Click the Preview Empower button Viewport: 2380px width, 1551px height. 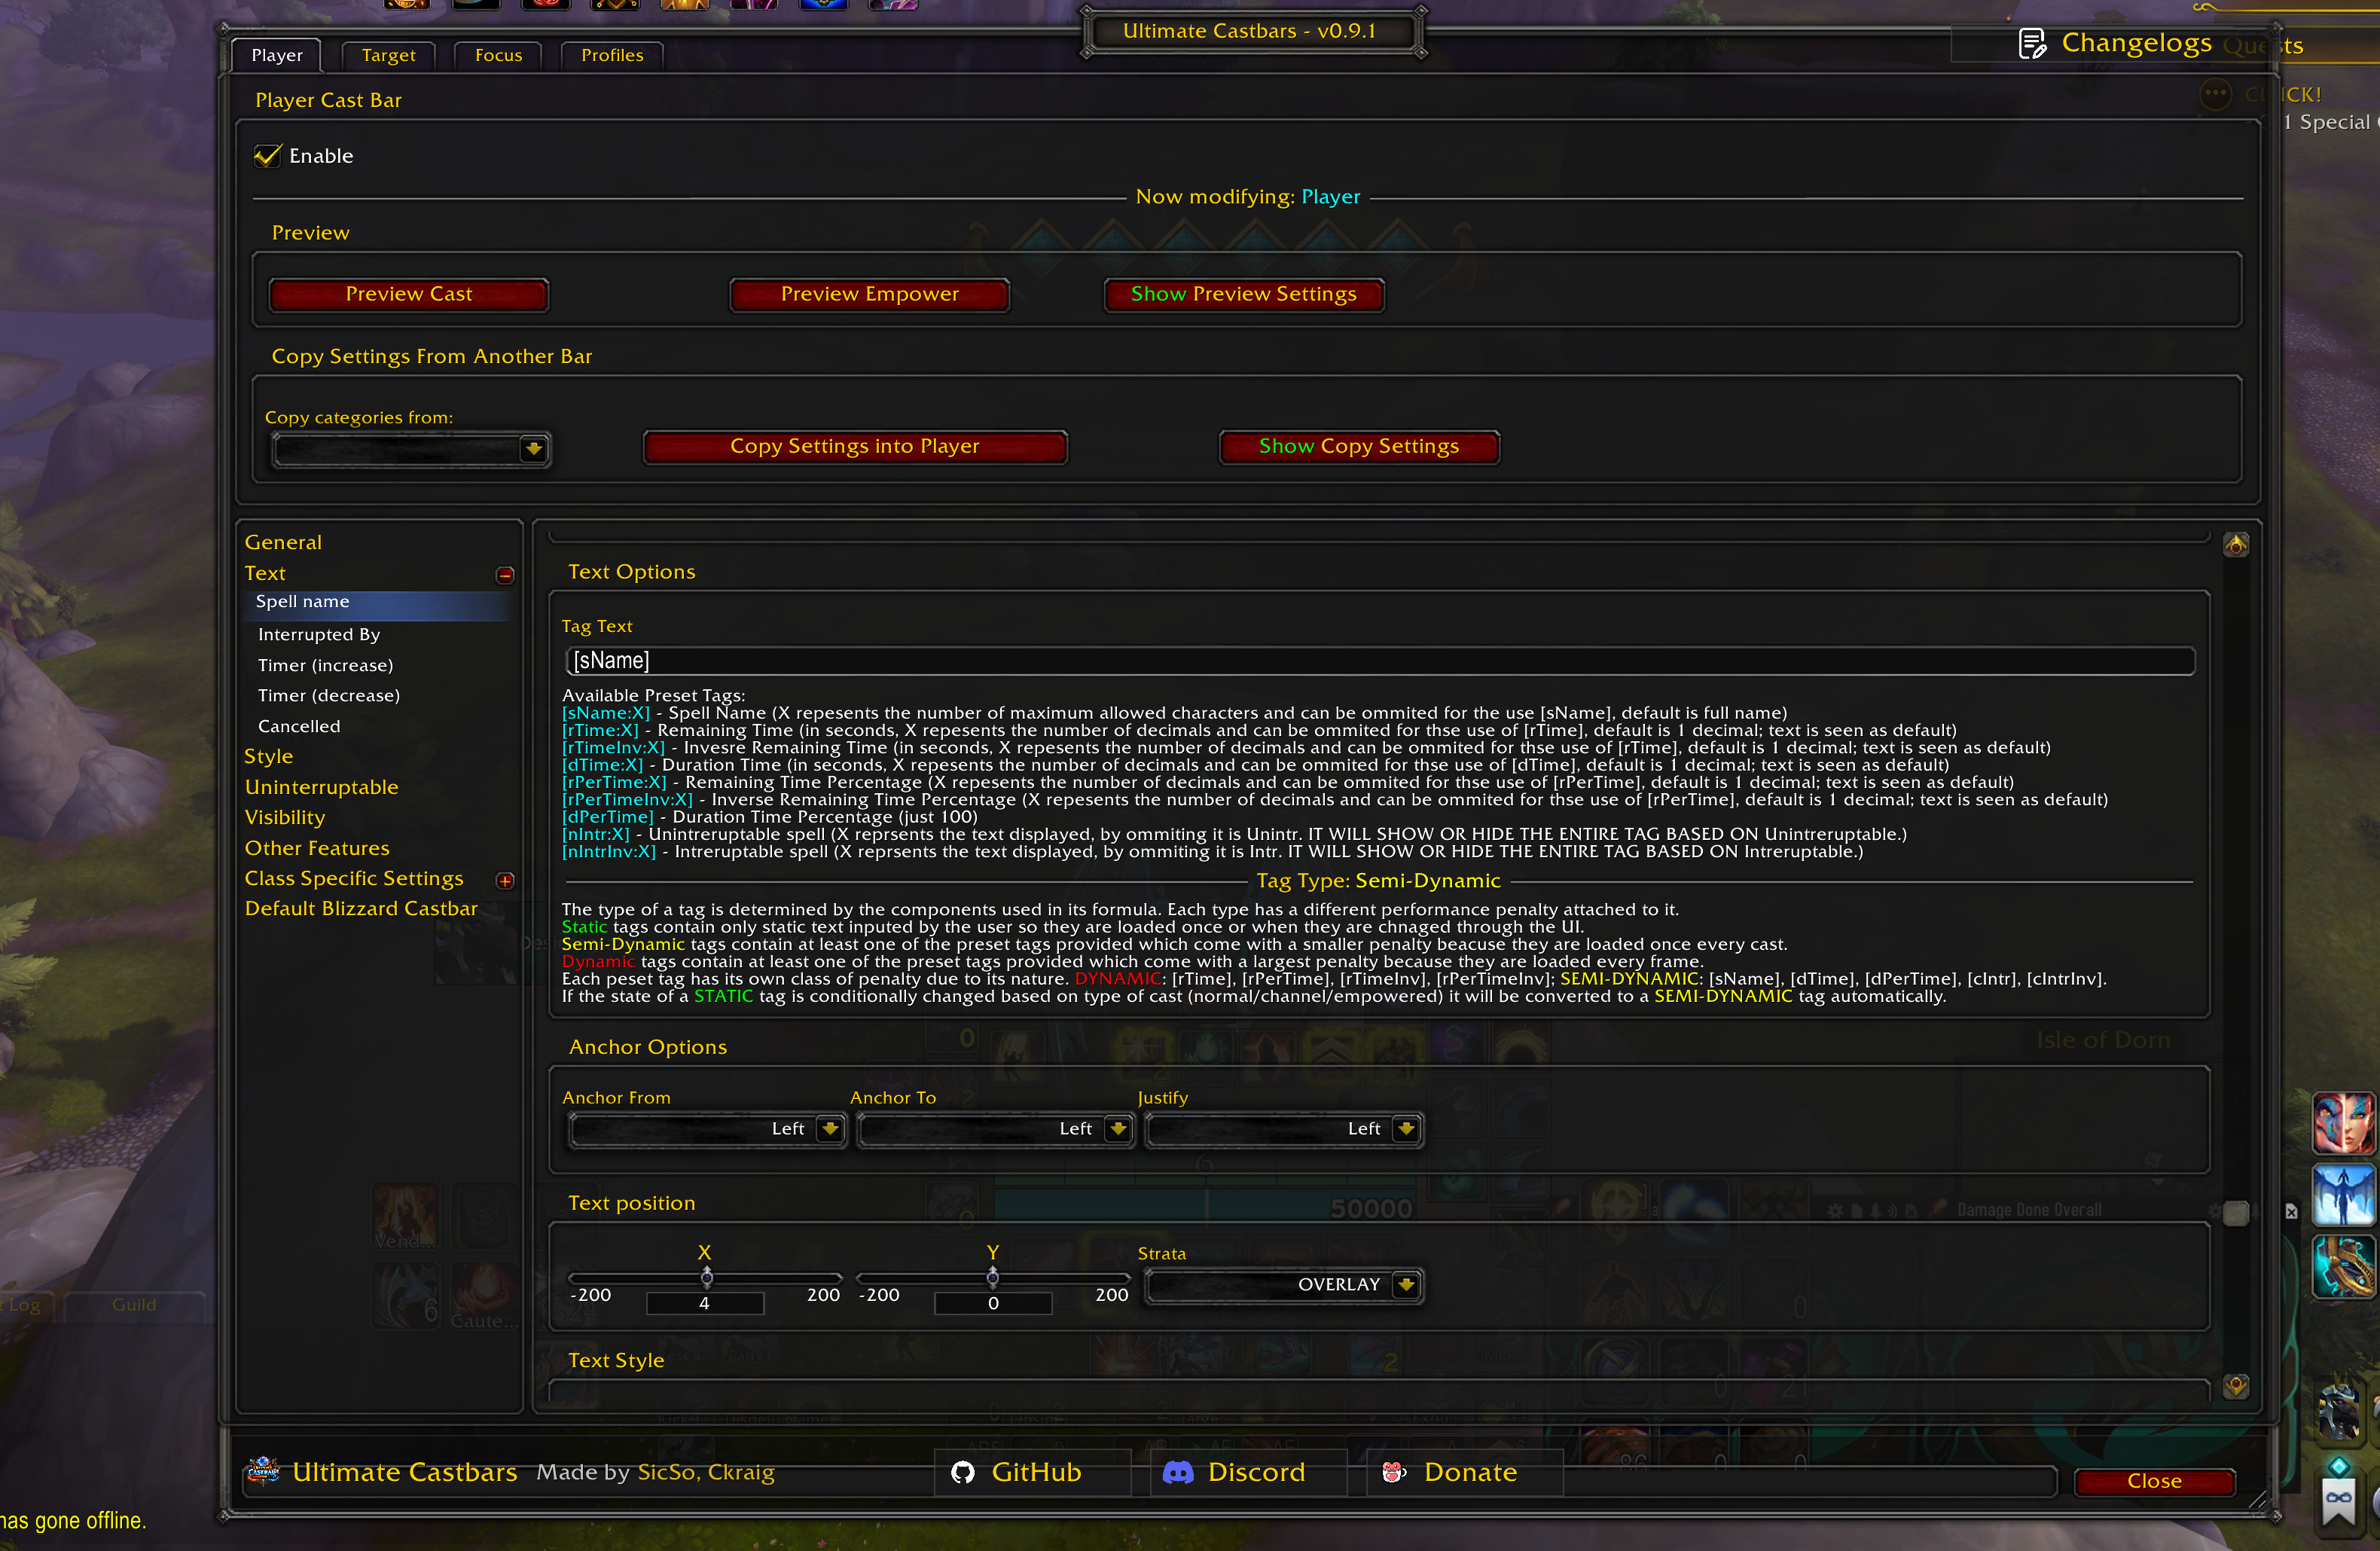869,295
